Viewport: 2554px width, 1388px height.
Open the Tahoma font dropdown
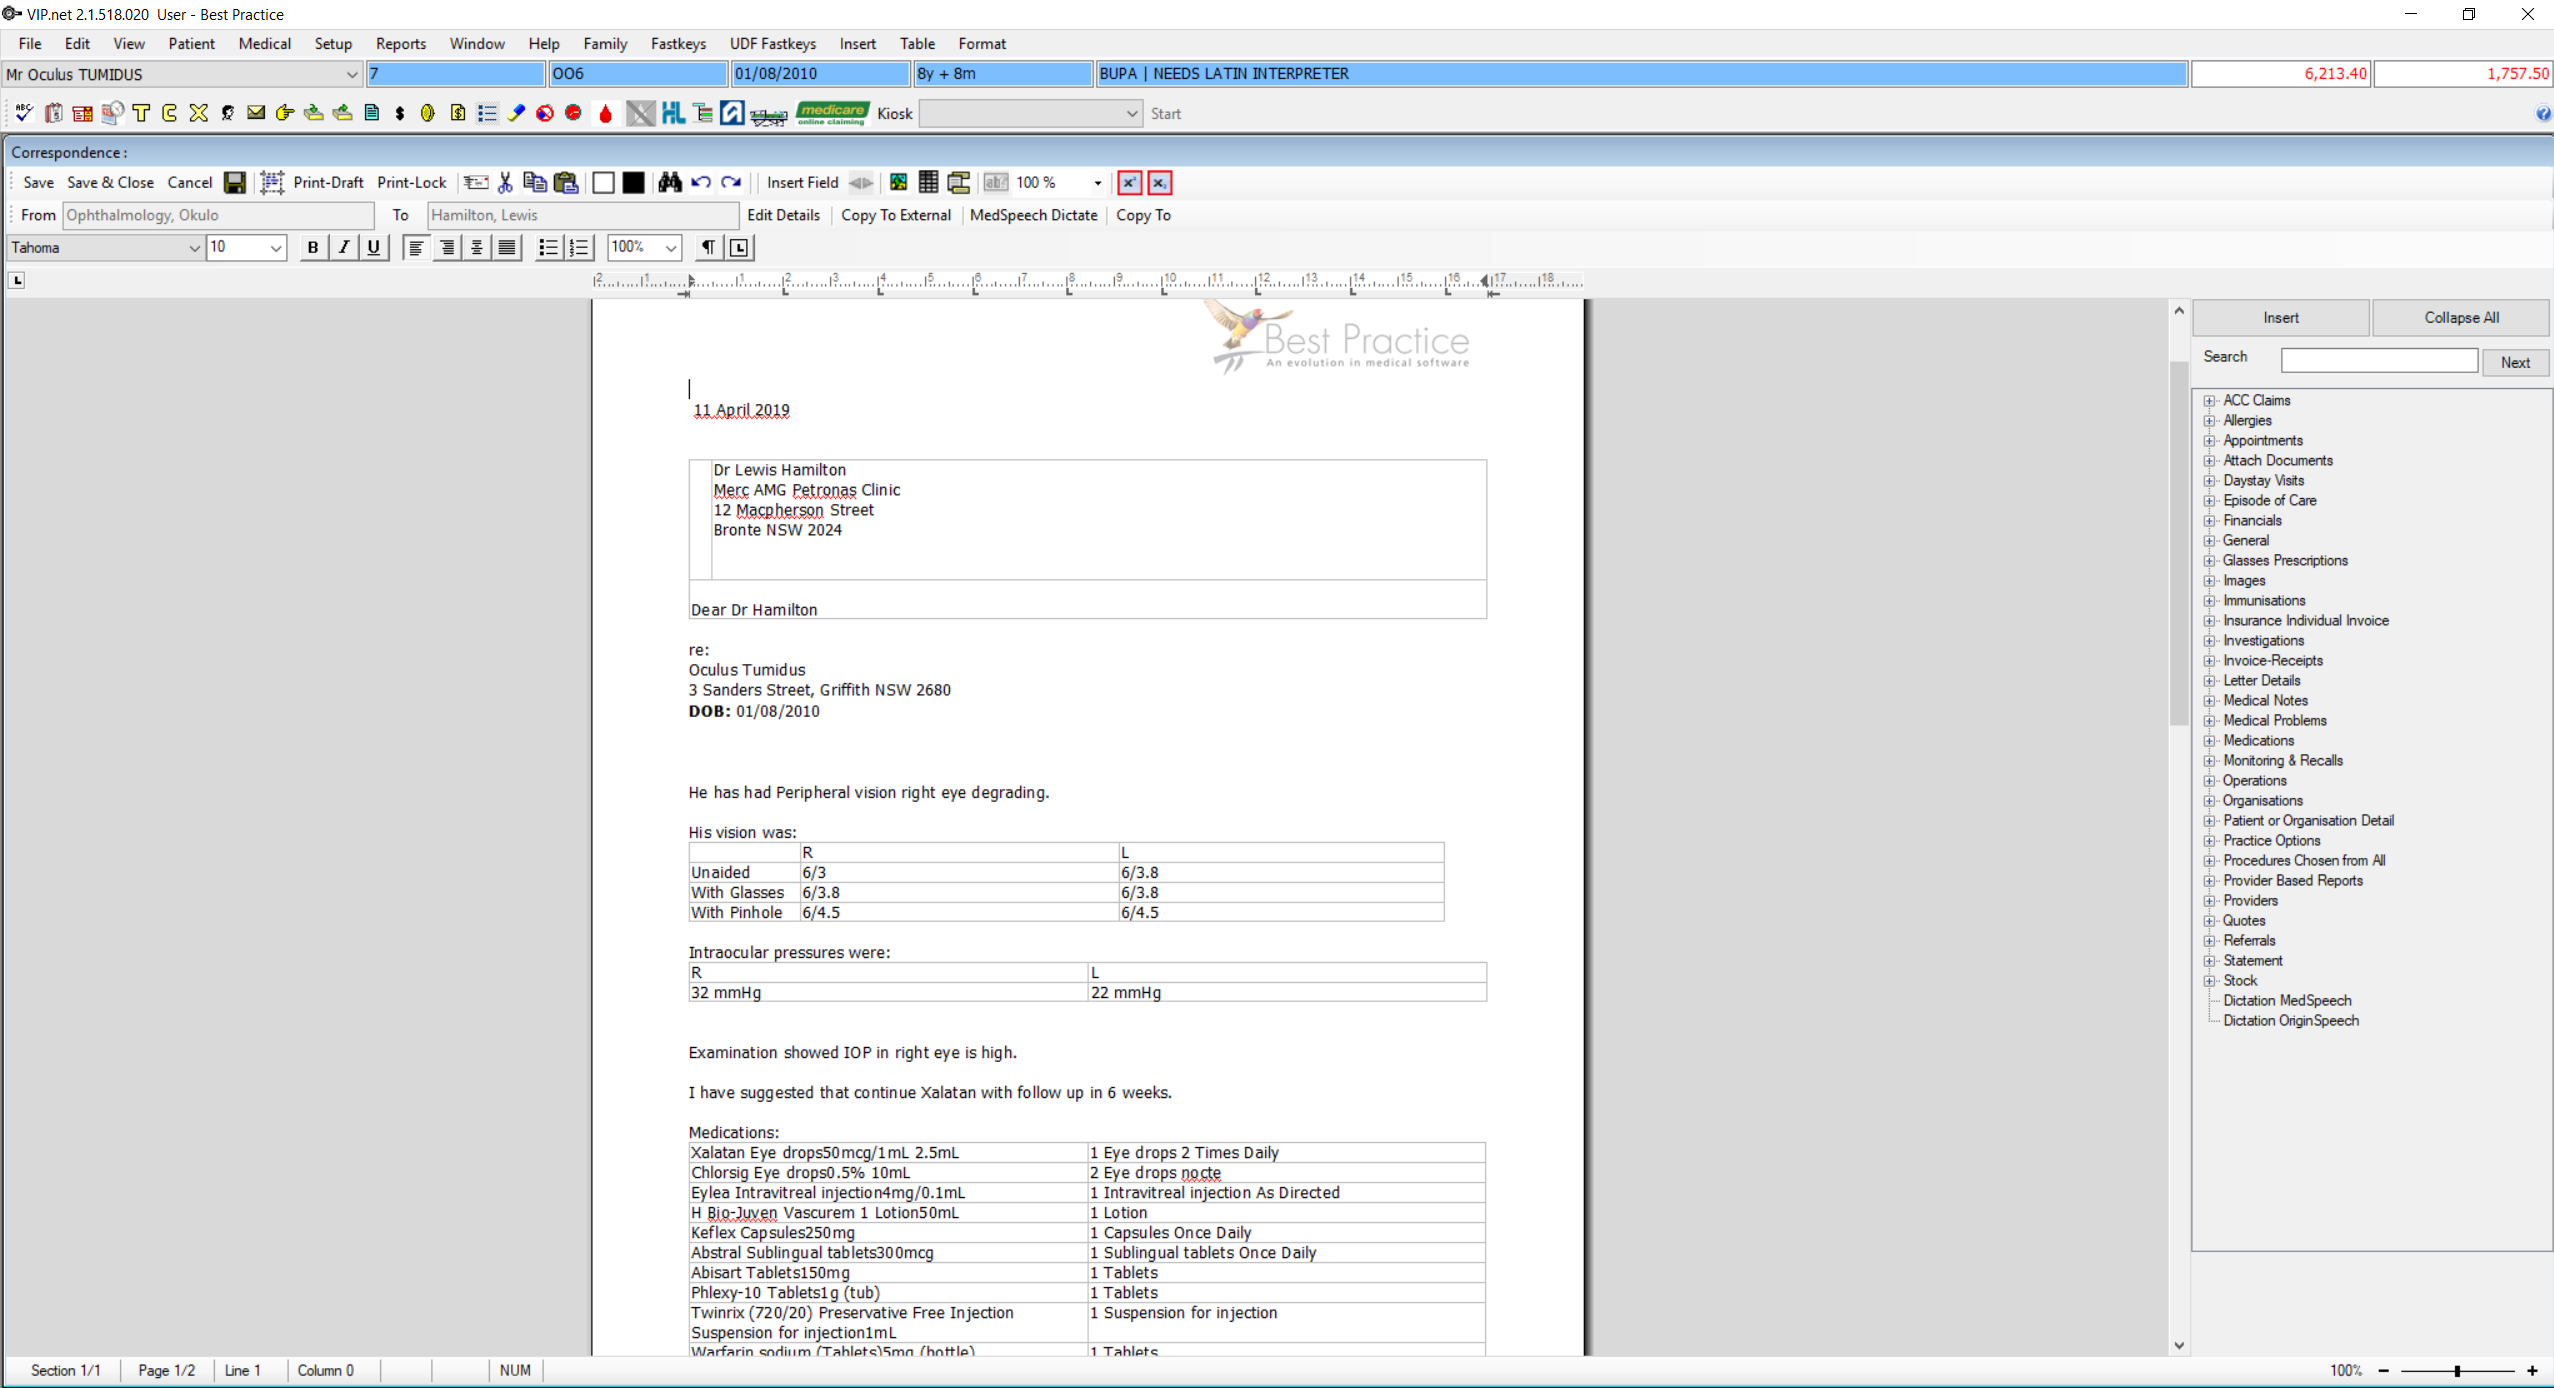pyautogui.click(x=194, y=247)
